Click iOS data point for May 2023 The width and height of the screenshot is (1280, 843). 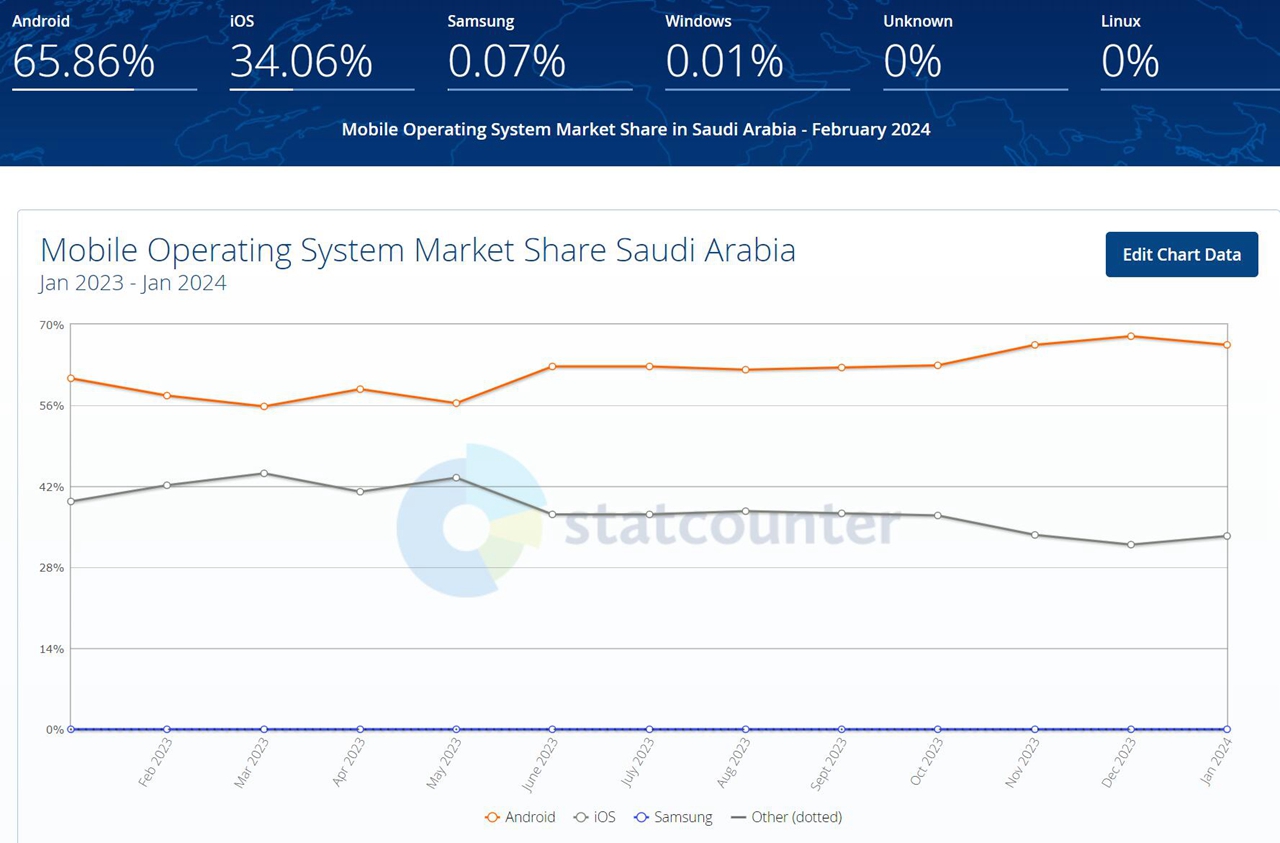(x=456, y=477)
